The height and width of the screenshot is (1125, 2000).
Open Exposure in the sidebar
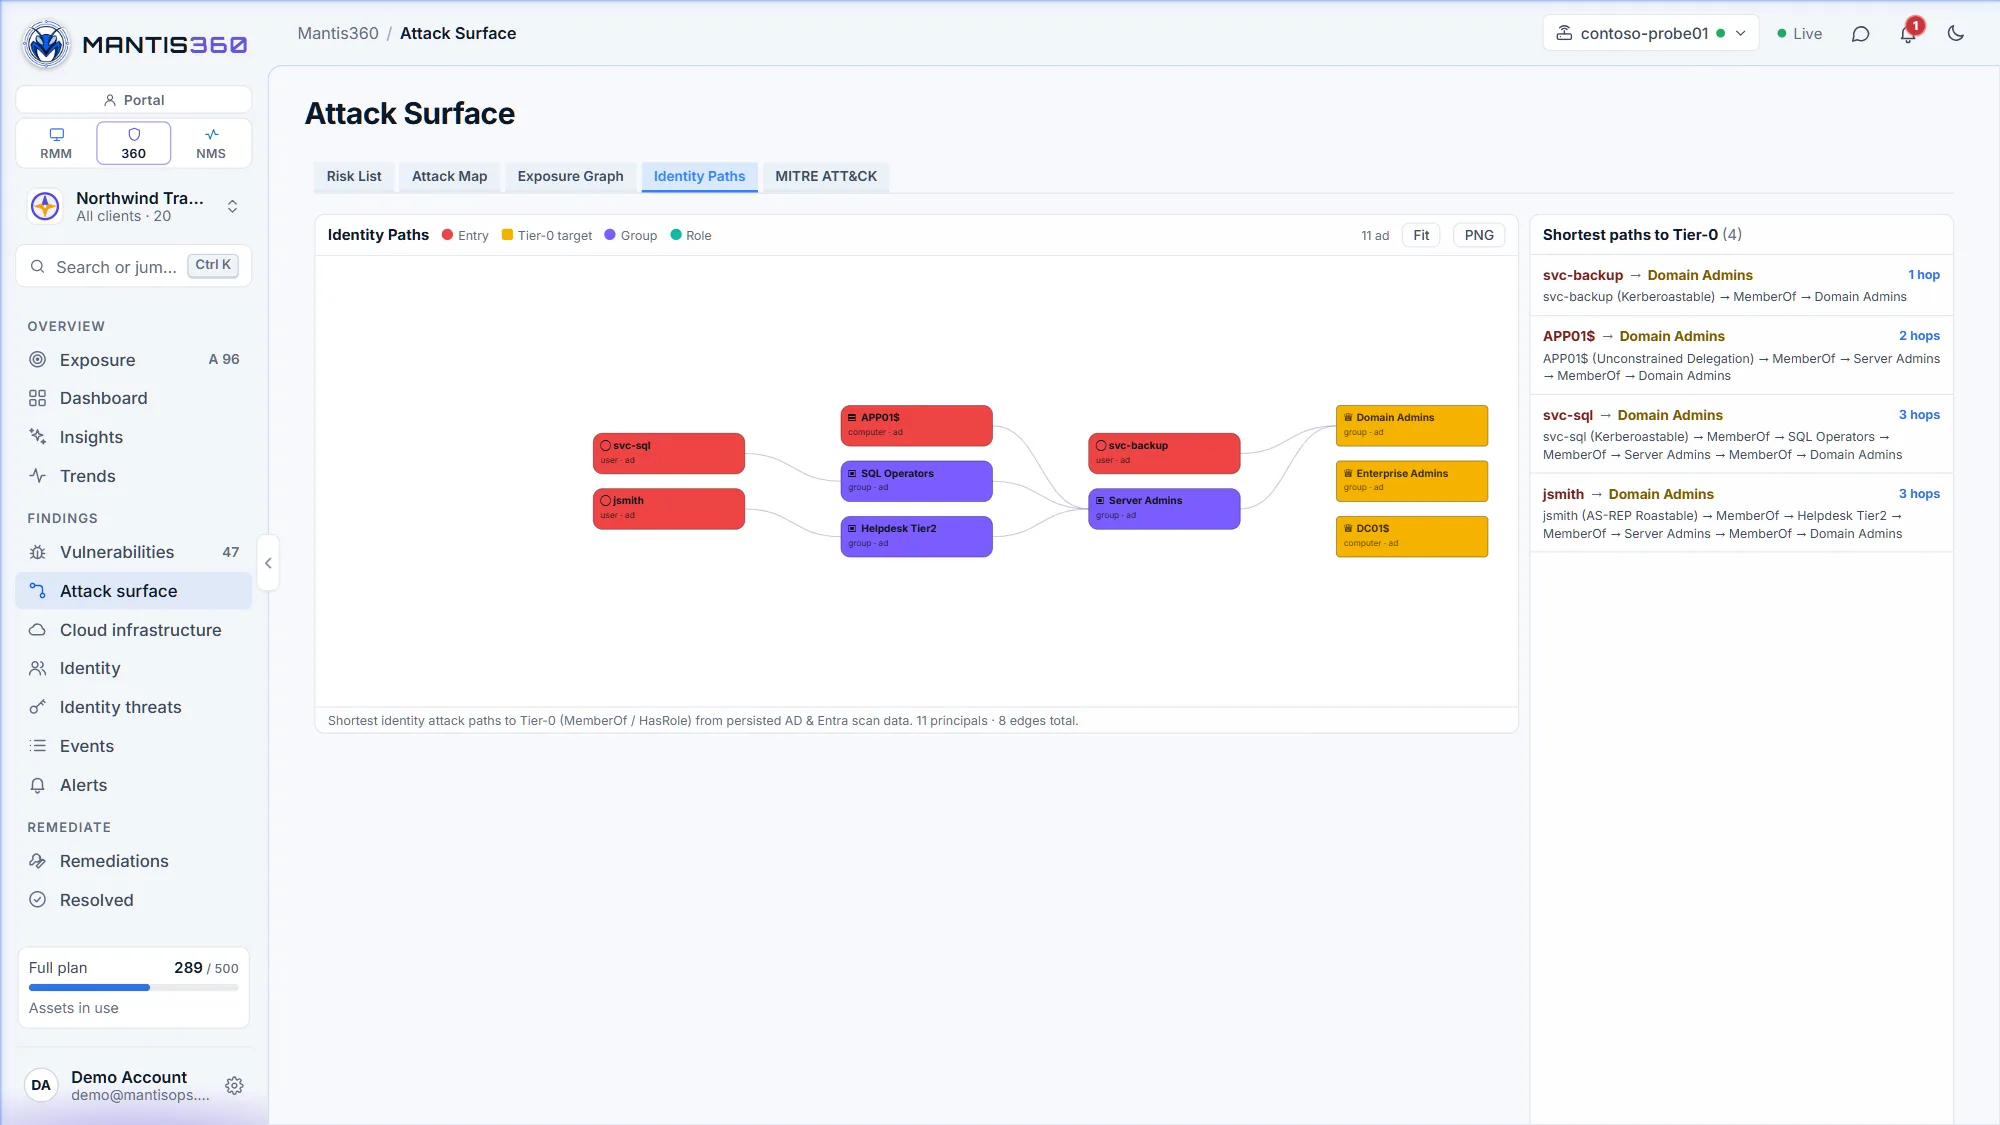pyautogui.click(x=134, y=360)
